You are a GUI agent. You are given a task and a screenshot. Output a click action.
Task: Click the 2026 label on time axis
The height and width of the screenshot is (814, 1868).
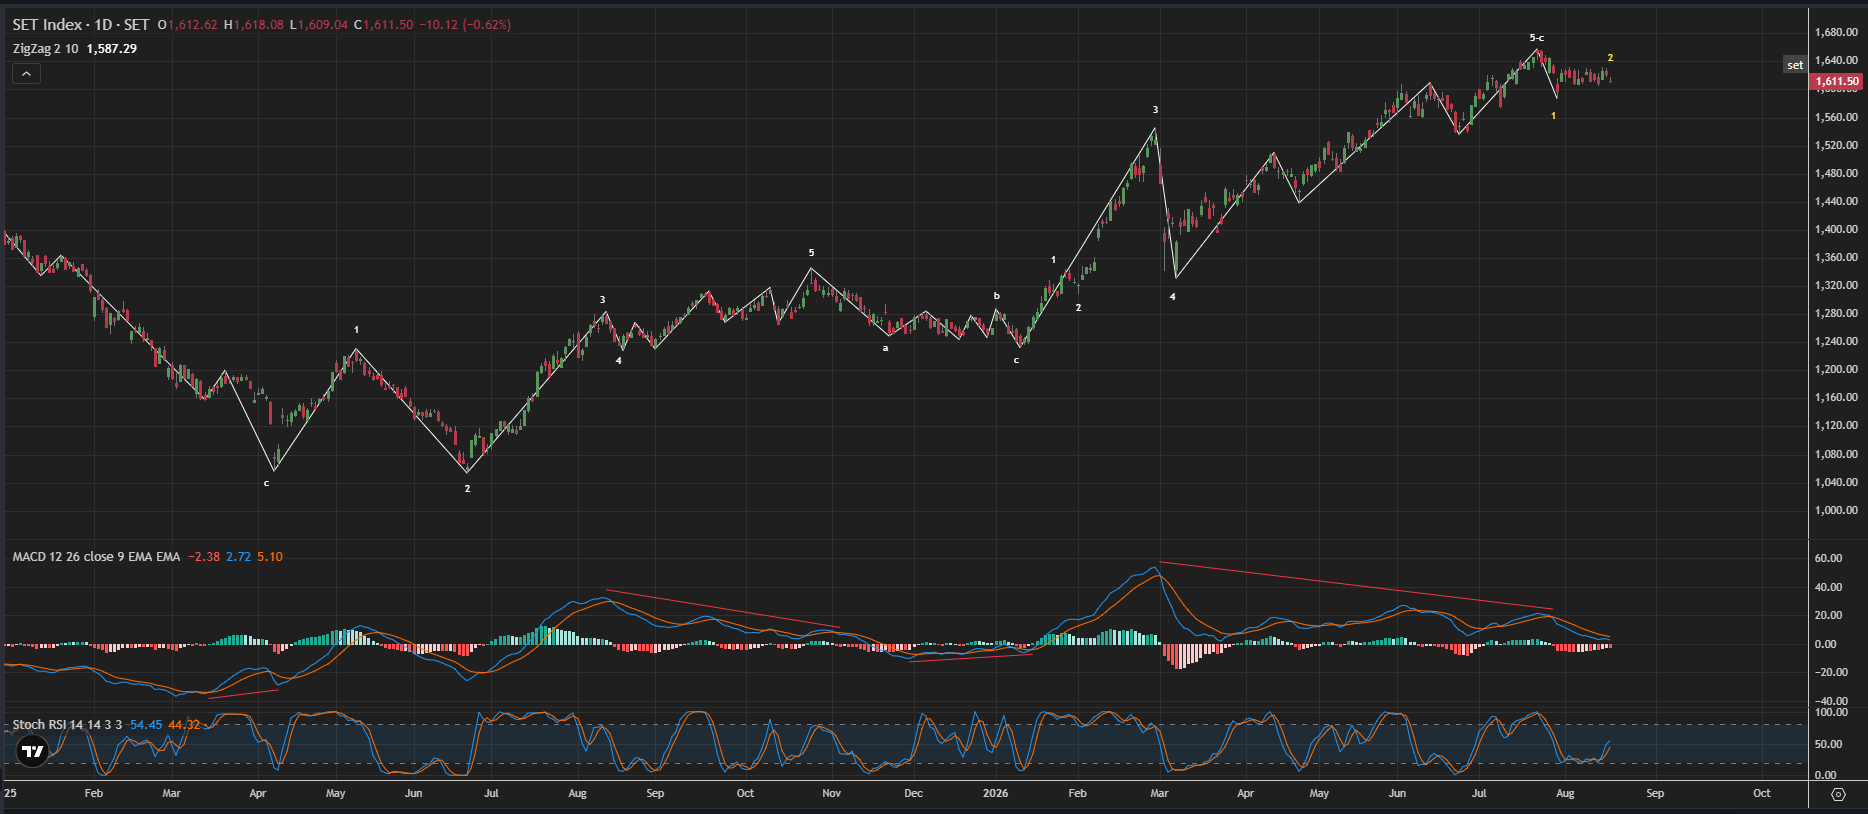click(x=996, y=793)
